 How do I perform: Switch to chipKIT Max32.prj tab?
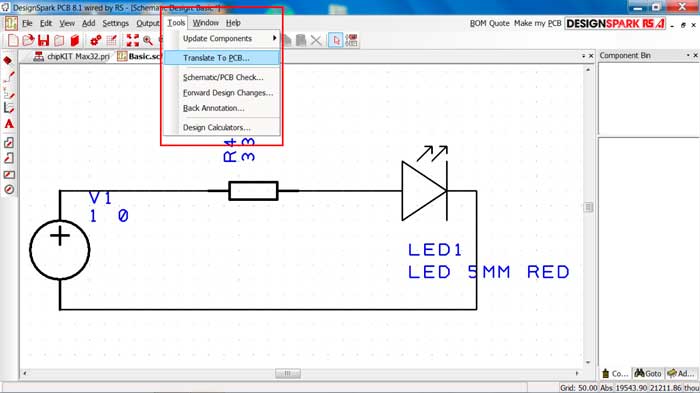click(x=71, y=57)
